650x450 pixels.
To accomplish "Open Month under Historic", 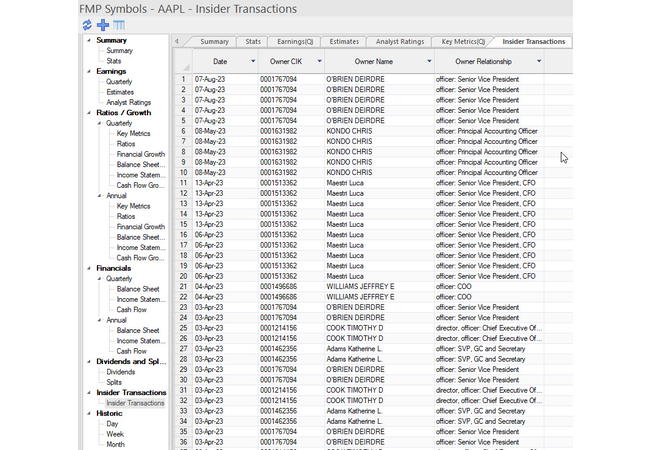I will click(x=115, y=444).
